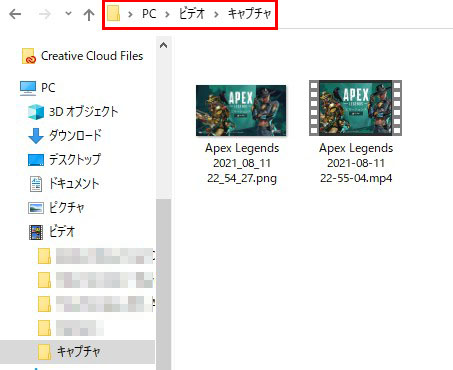Select ビデオ in the address breadcrumb
The width and height of the screenshot is (453, 370).
click(x=192, y=14)
